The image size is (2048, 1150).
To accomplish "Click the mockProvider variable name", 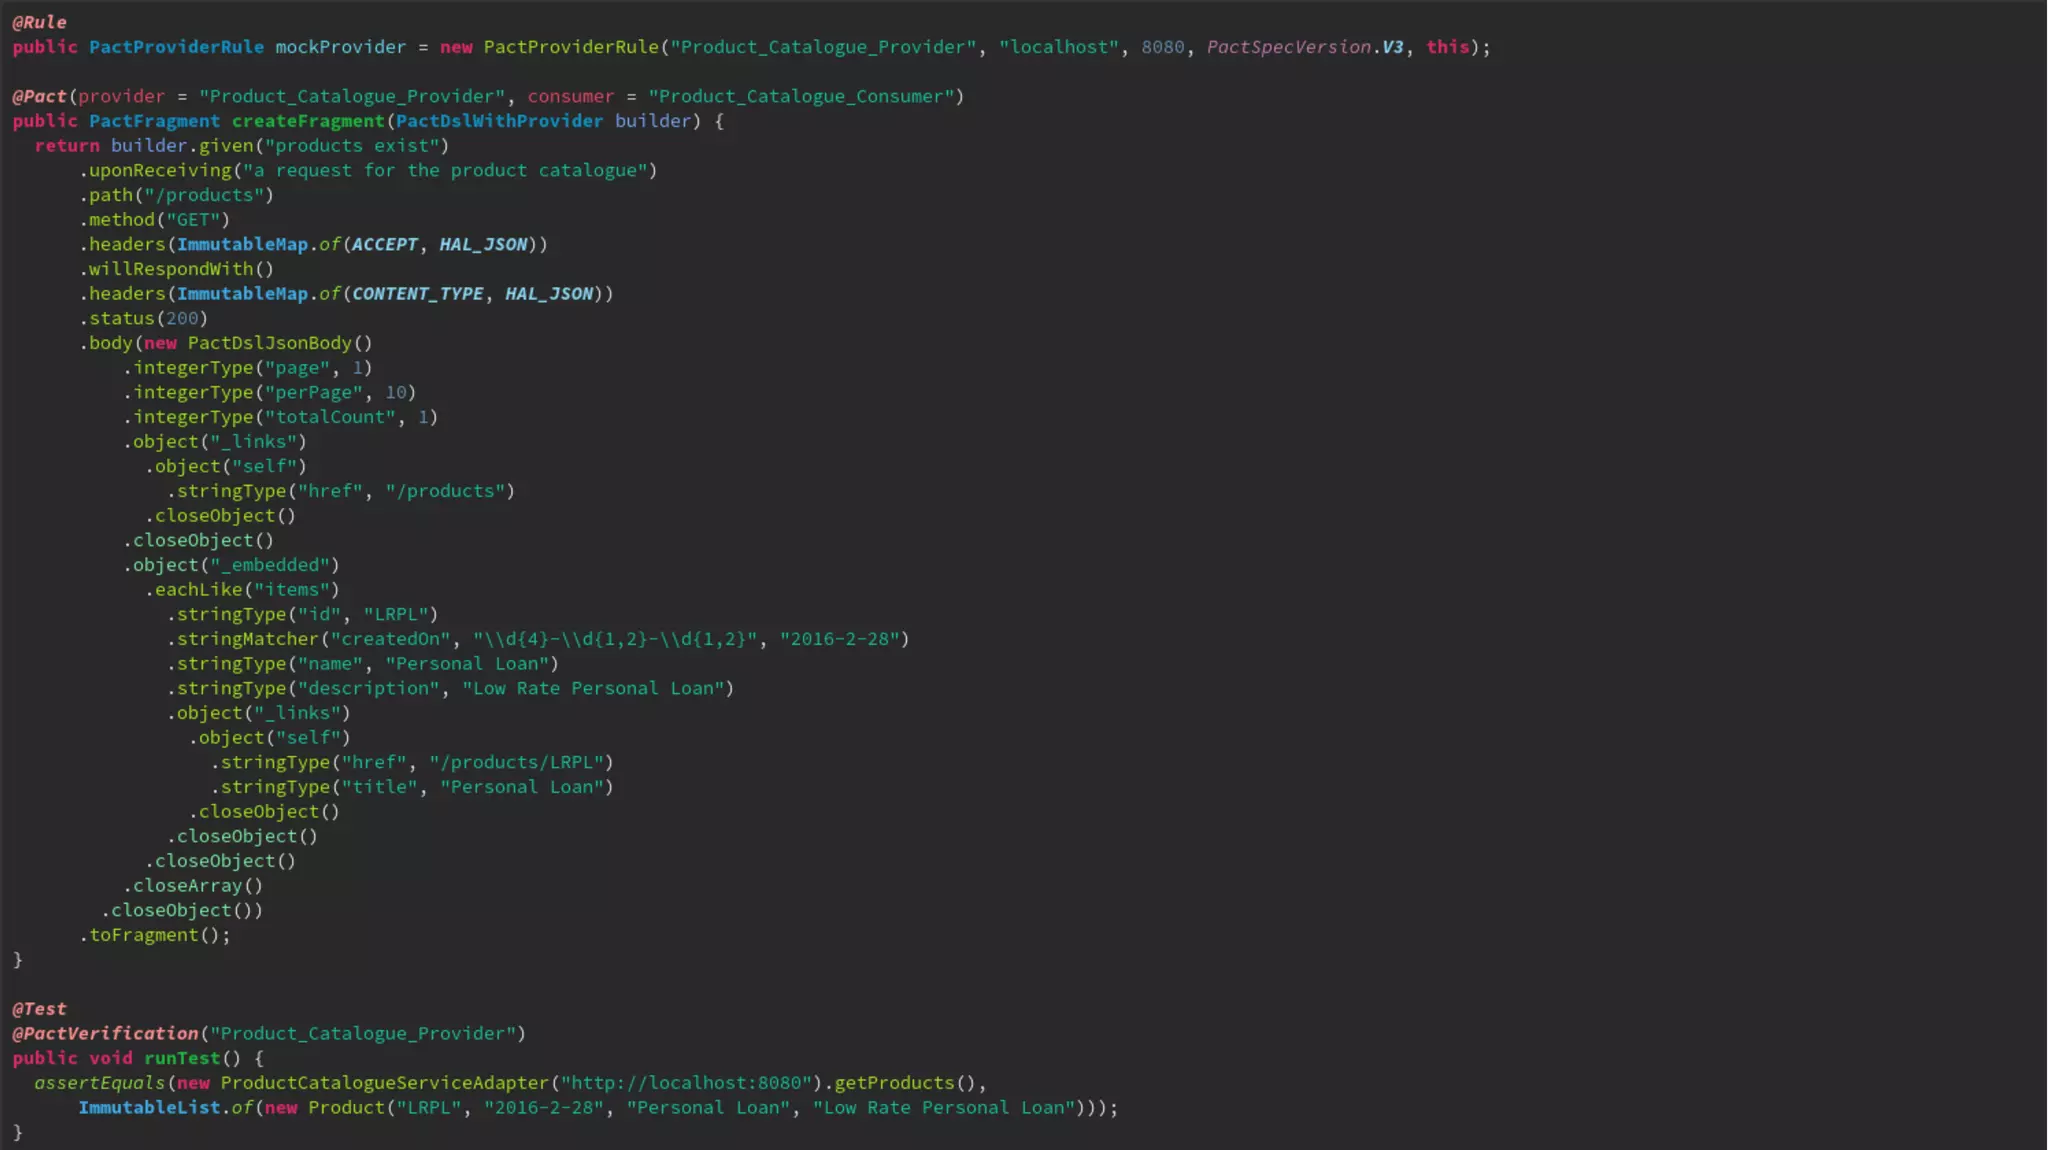I will click(x=340, y=47).
